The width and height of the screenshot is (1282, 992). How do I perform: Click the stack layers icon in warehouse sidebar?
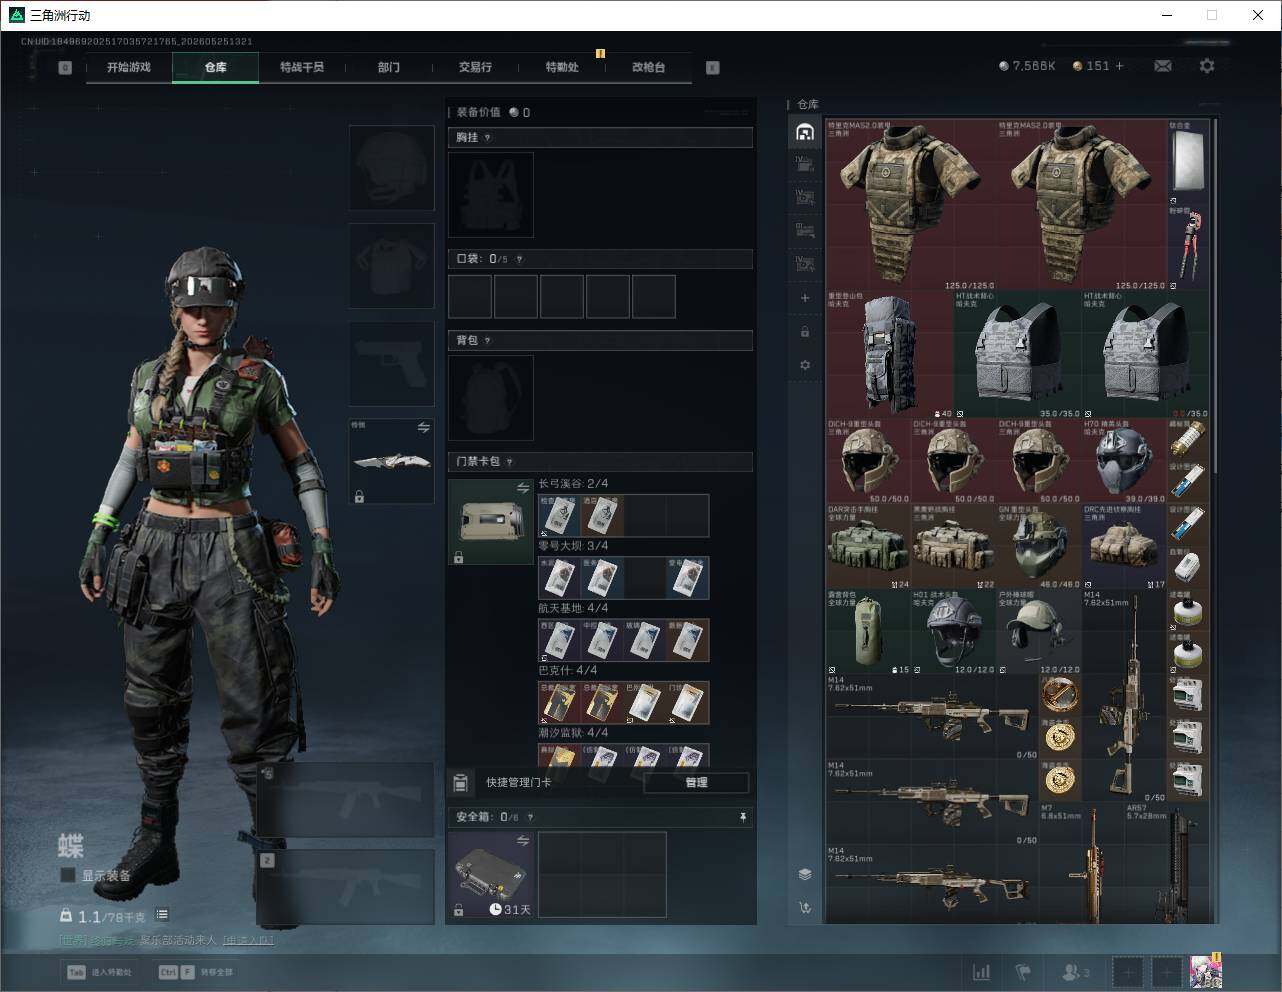click(805, 874)
